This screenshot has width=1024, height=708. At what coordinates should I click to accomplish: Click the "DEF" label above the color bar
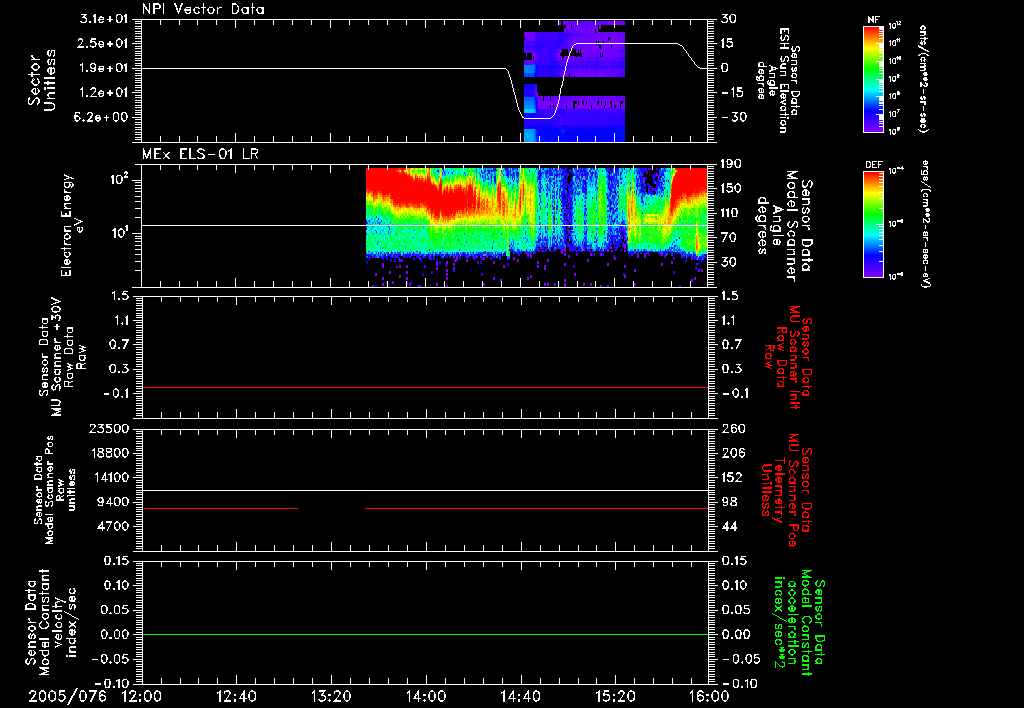pyautogui.click(x=874, y=165)
